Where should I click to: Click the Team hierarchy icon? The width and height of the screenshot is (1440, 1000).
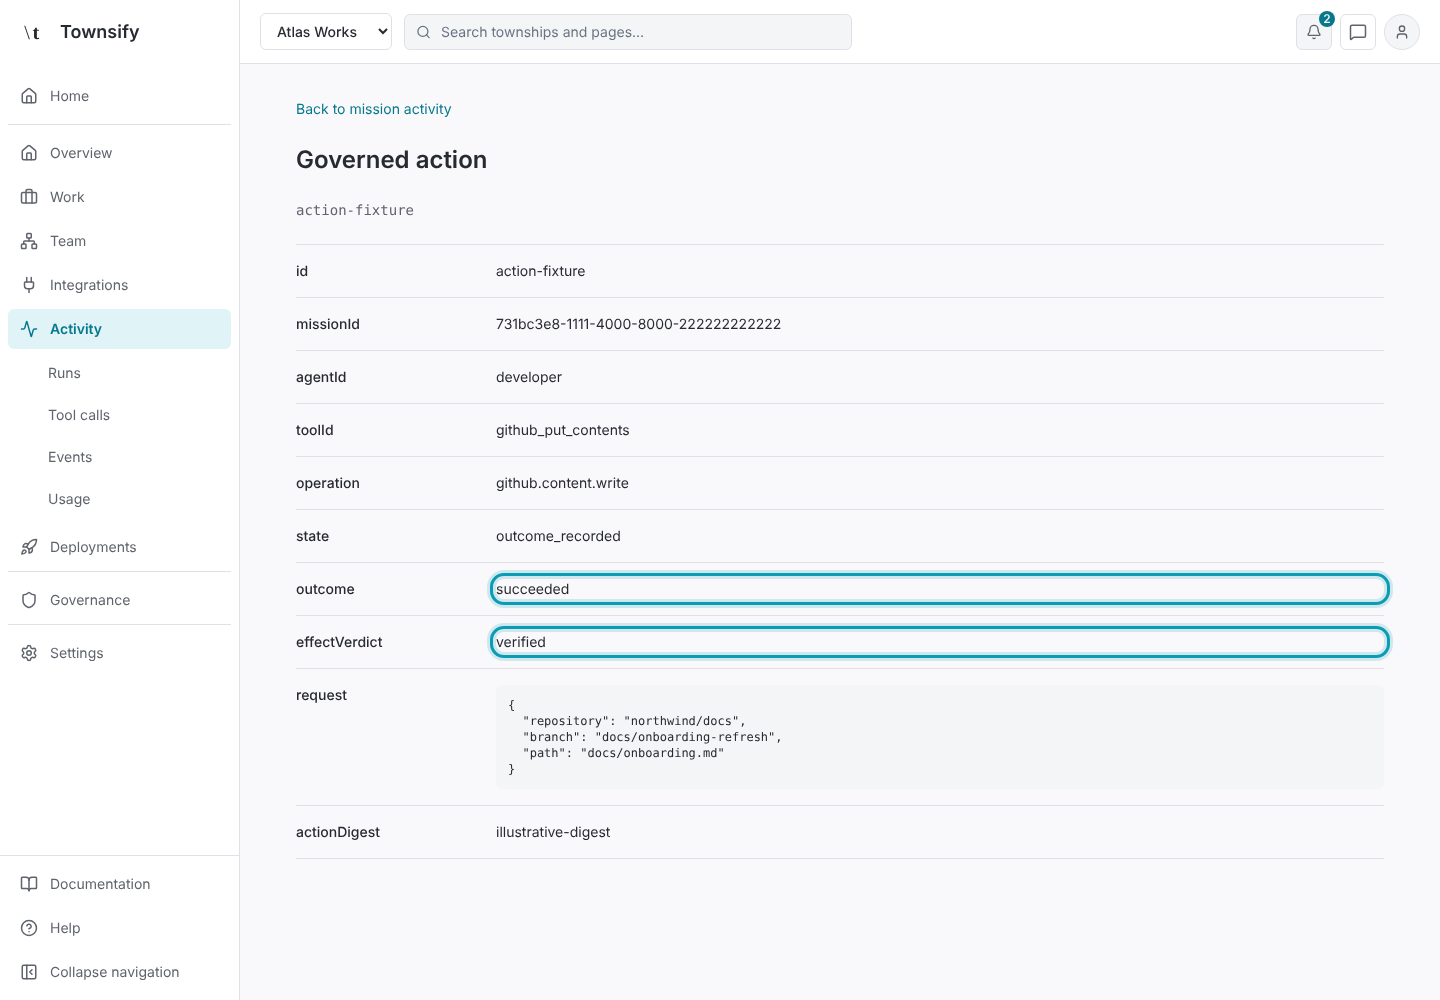point(29,241)
